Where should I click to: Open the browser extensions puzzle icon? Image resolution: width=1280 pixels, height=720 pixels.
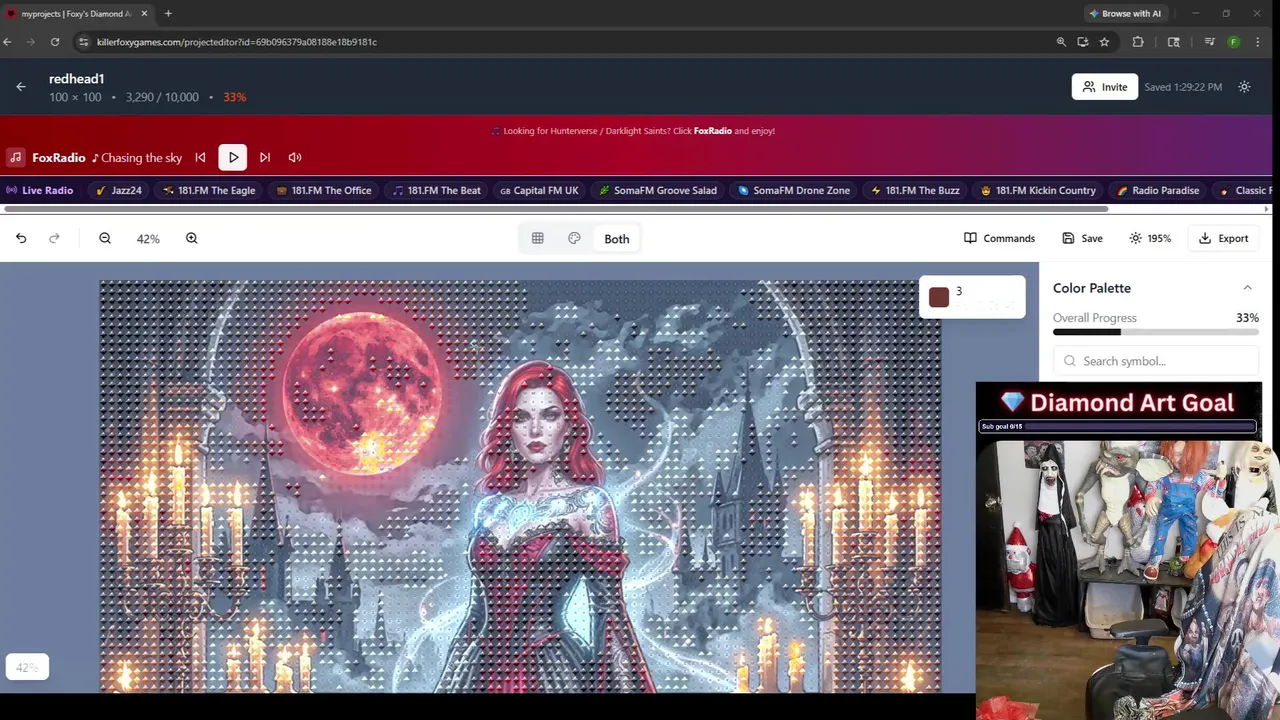[1138, 42]
